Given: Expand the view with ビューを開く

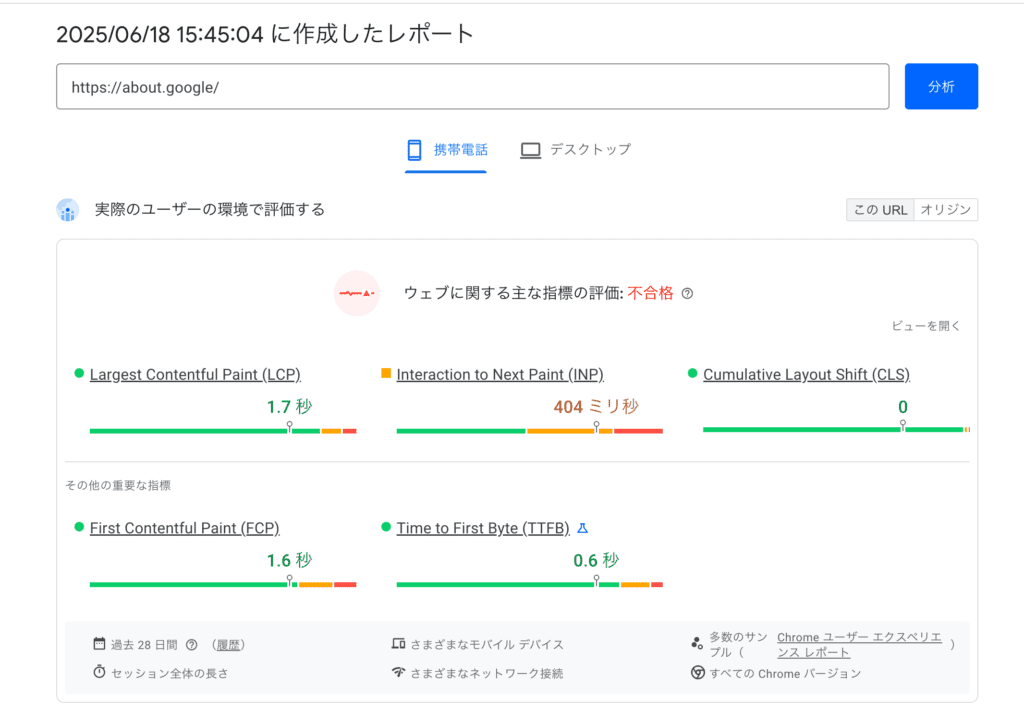Looking at the screenshot, I should click(x=926, y=326).
